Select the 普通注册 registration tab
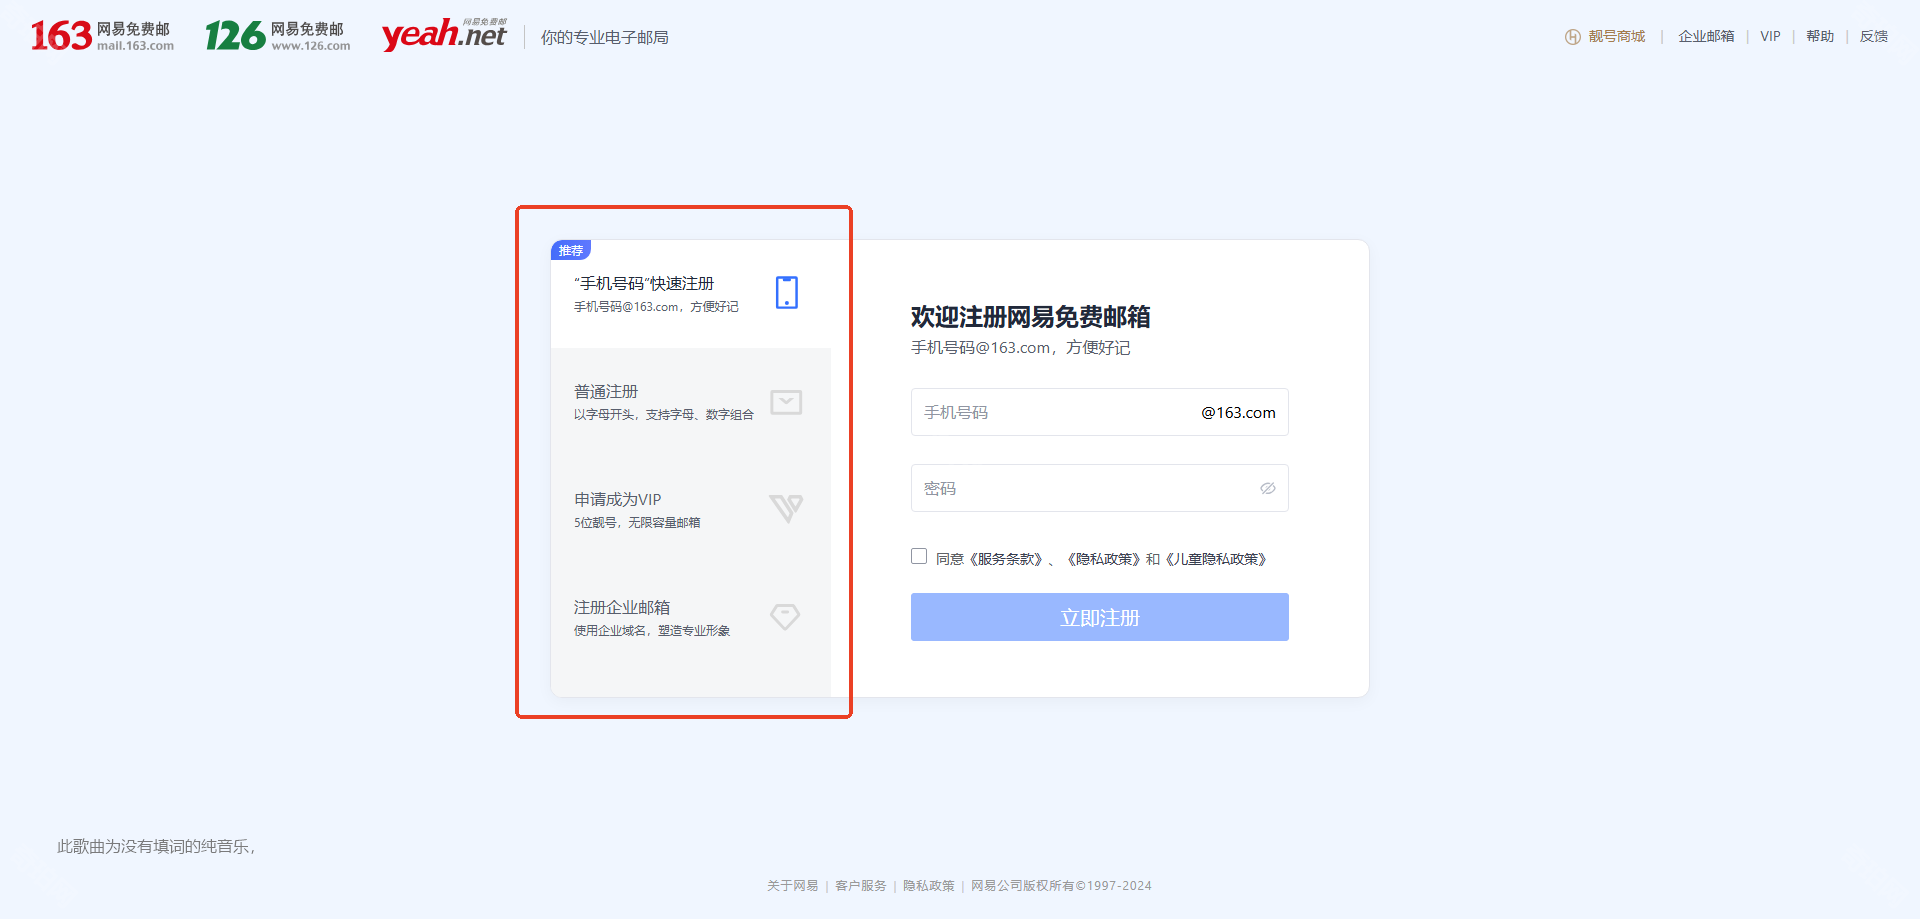This screenshot has width=1920, height=919. (663, 402)
